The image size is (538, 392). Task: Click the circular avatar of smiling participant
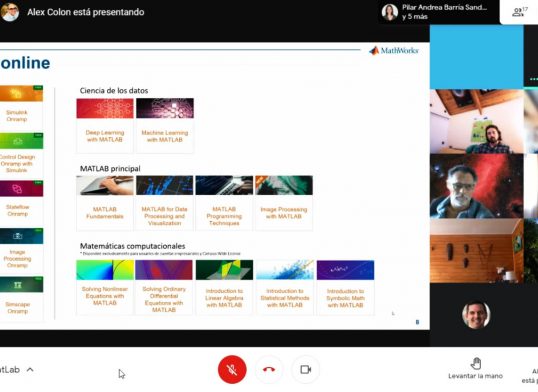point(476,315)
